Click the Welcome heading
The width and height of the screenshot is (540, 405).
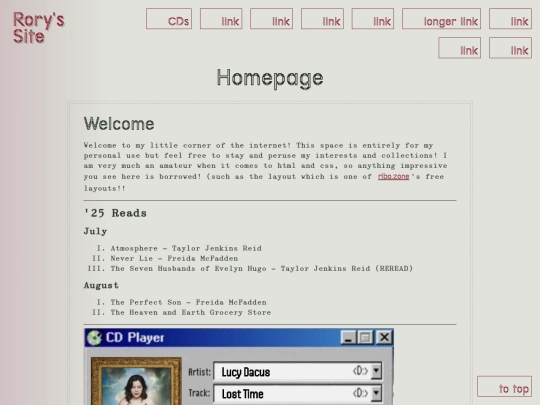point(119,124)
